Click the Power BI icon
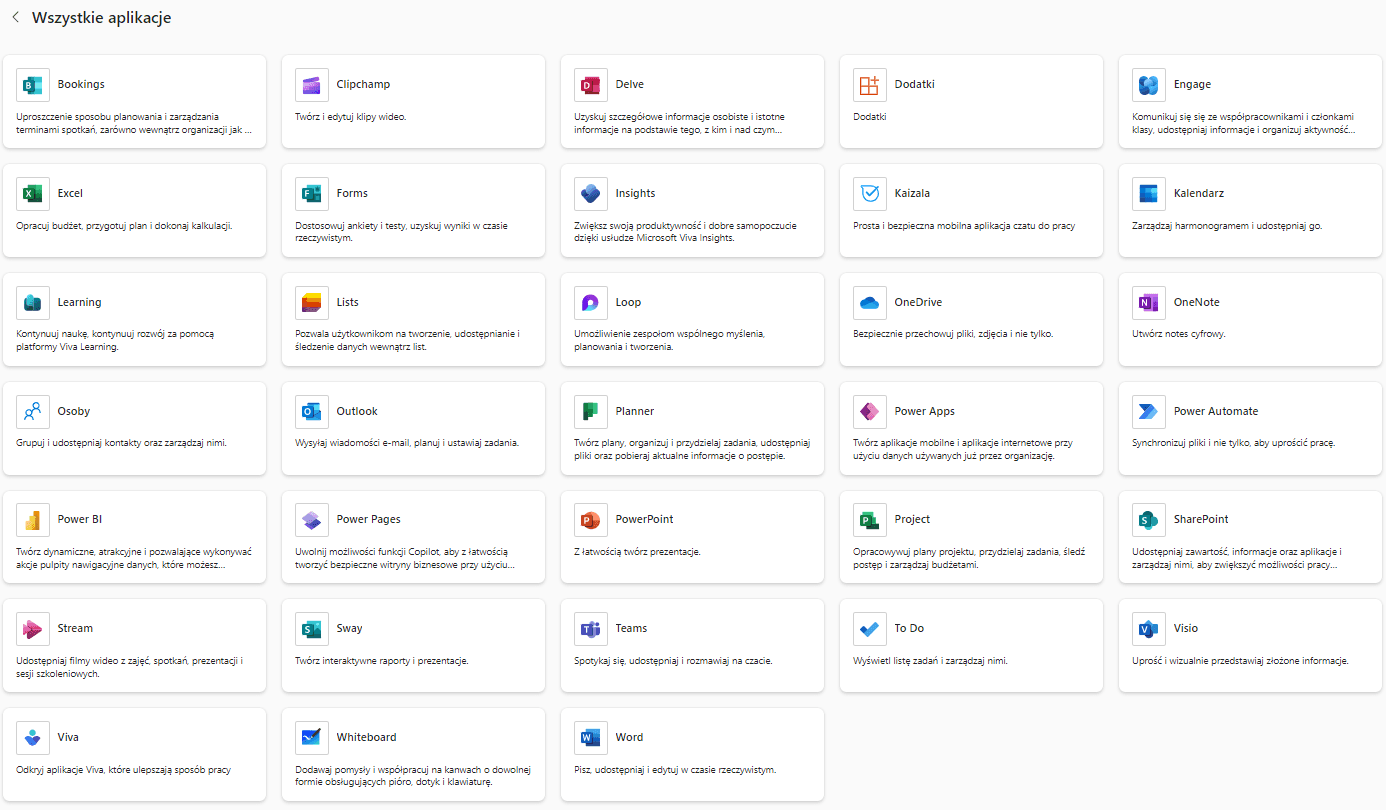Image resolution: width=1386 pixels, height=810 pixels. click(33, 520)
